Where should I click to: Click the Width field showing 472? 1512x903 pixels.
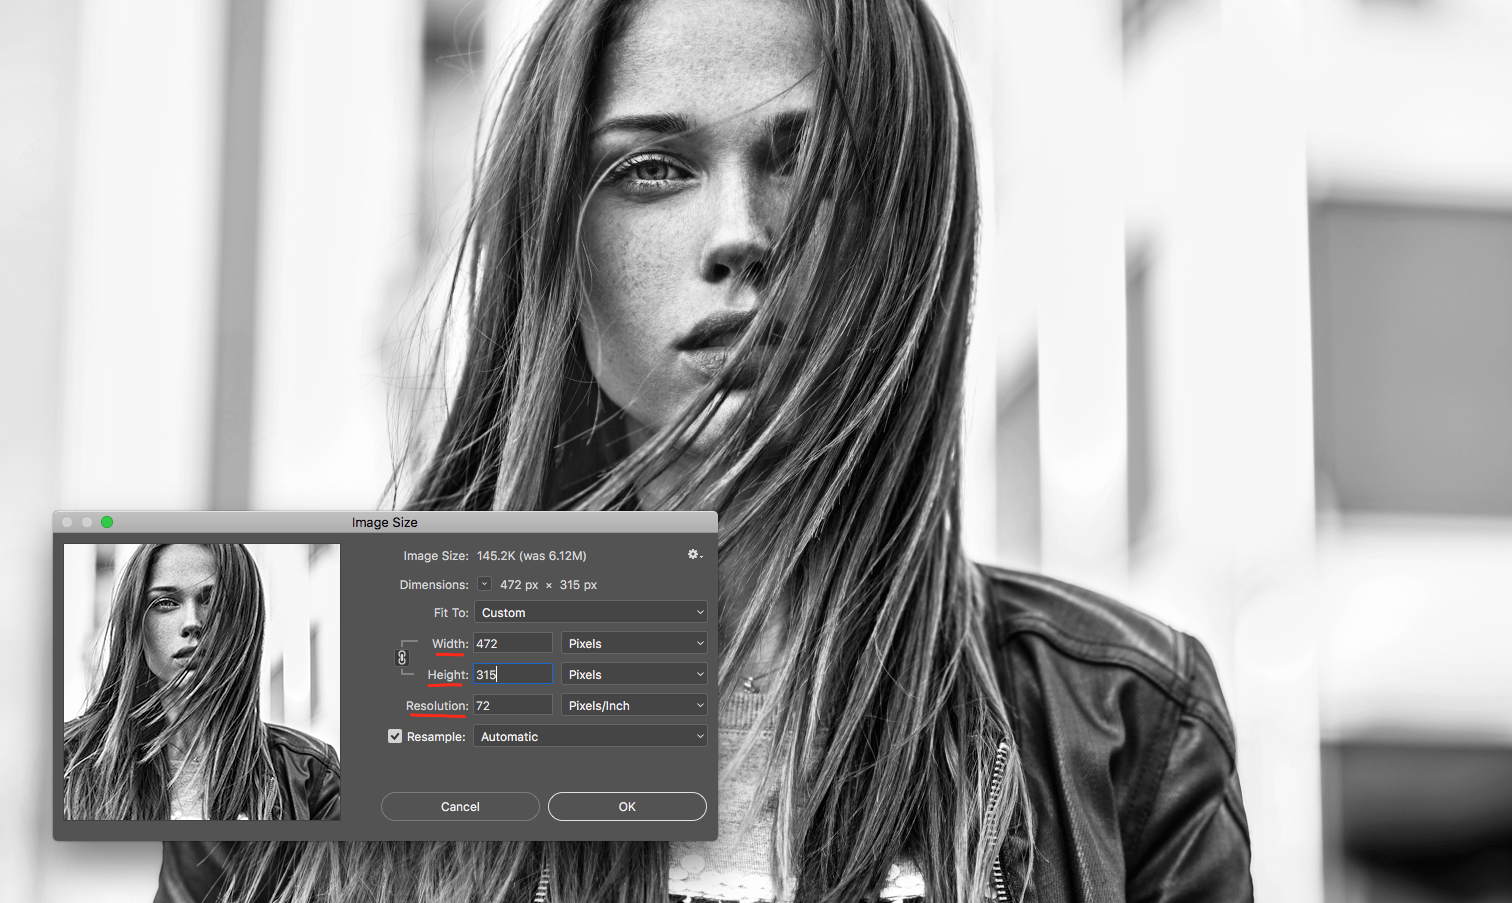coord(513,643)
